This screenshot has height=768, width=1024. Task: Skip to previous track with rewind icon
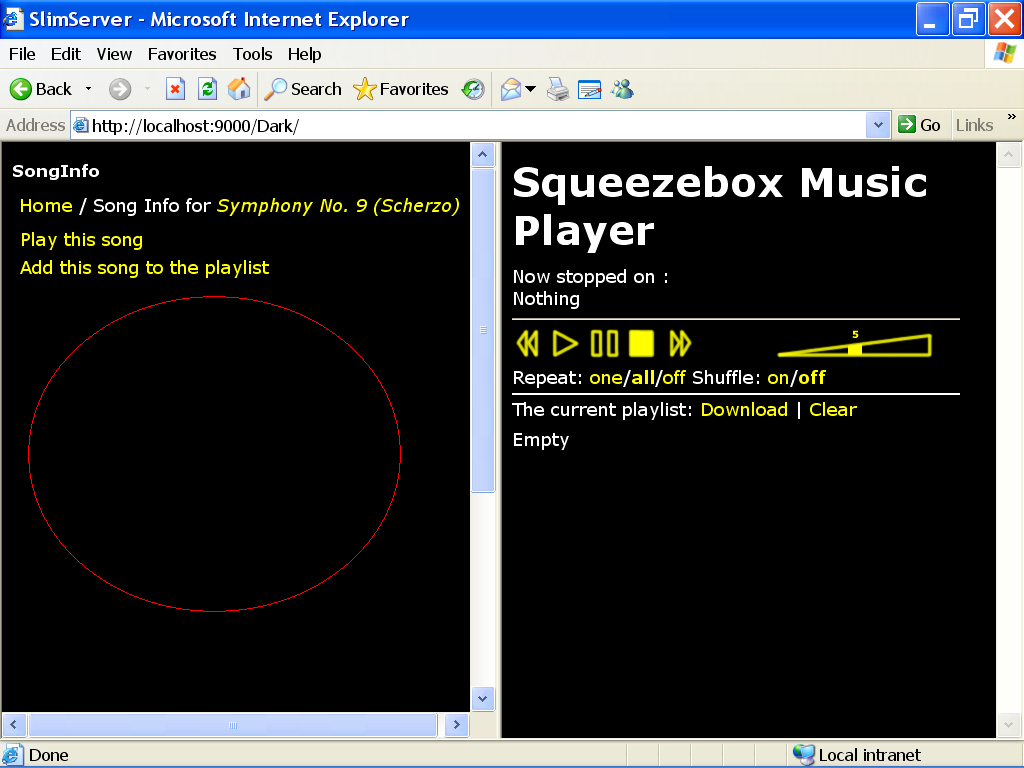click(528, 344)
